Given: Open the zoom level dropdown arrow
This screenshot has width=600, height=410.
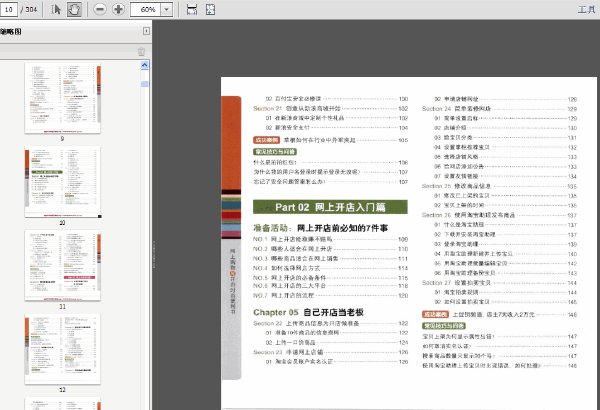Looking at the screenshot, I should pyautogui.click(x=166, y=9).
